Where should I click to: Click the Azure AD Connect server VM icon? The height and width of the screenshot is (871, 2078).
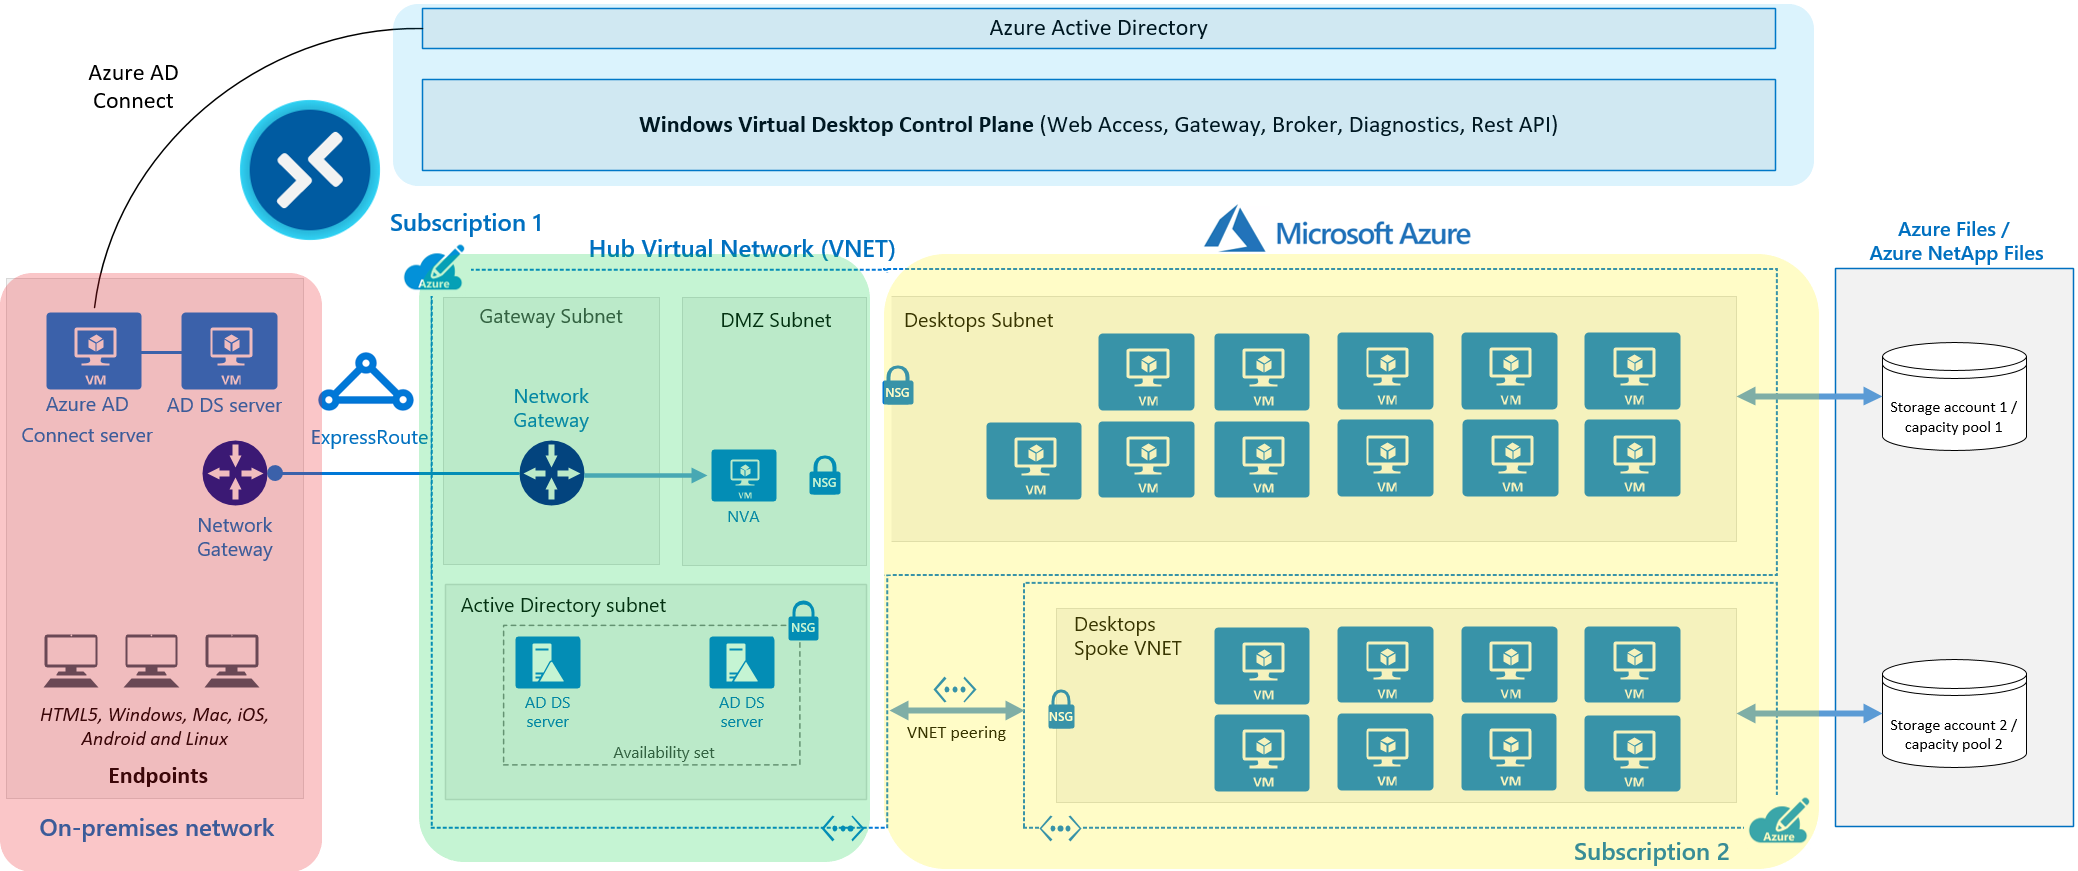click(94, 351)
